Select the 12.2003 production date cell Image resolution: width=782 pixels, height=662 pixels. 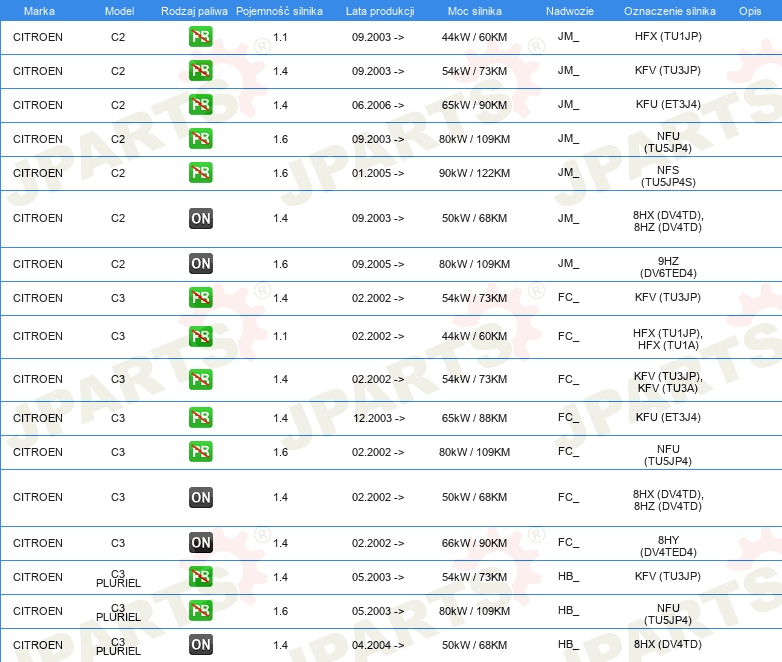pyautogui.click(x=378, y=418)
